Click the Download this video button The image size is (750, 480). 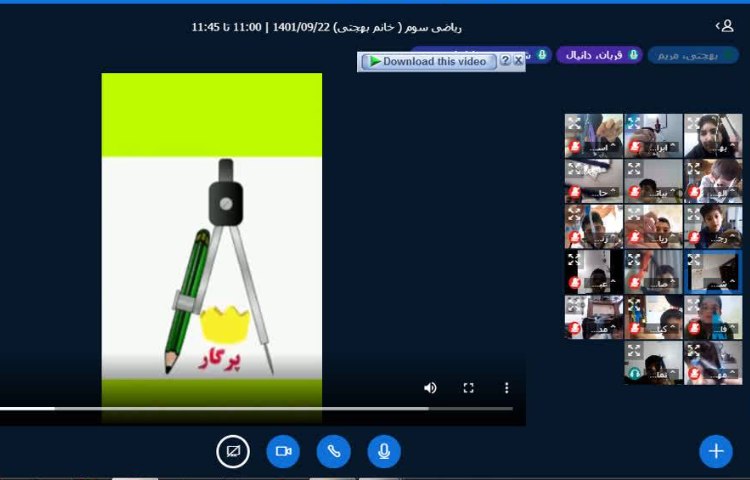[x=429, y=61]
